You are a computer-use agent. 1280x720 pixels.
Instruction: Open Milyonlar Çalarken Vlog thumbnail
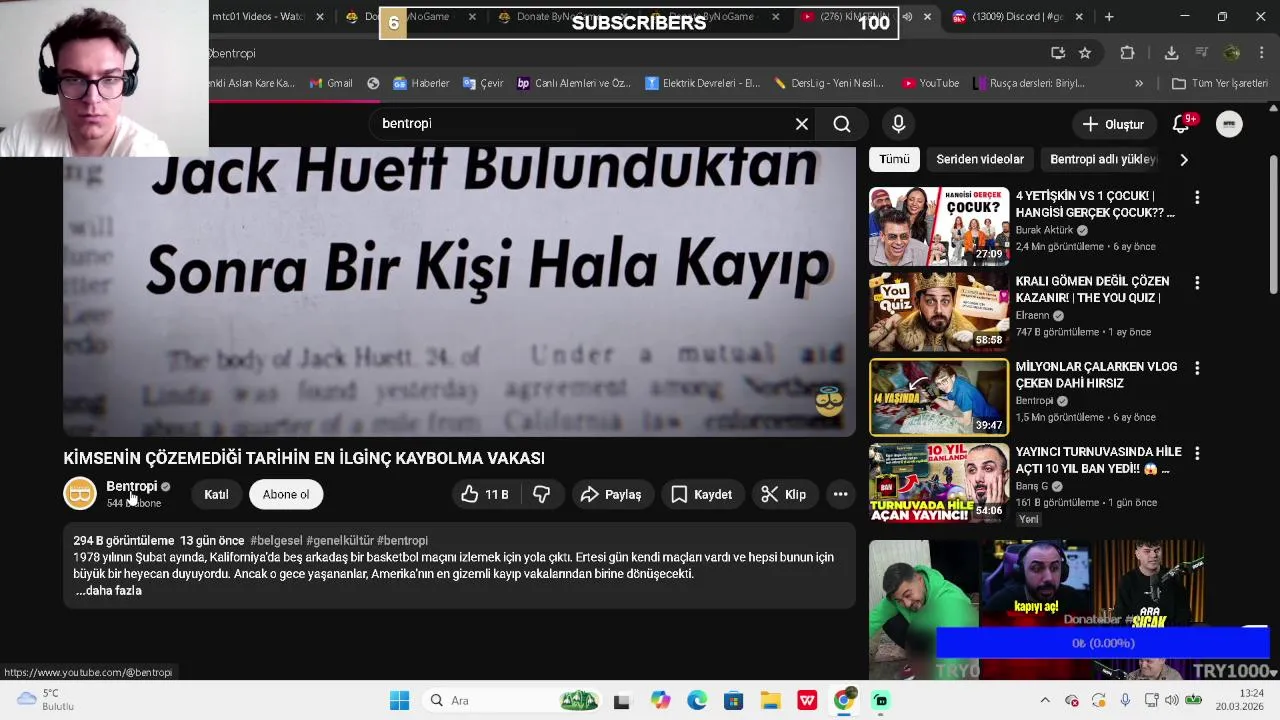click(x=939, y=397)
